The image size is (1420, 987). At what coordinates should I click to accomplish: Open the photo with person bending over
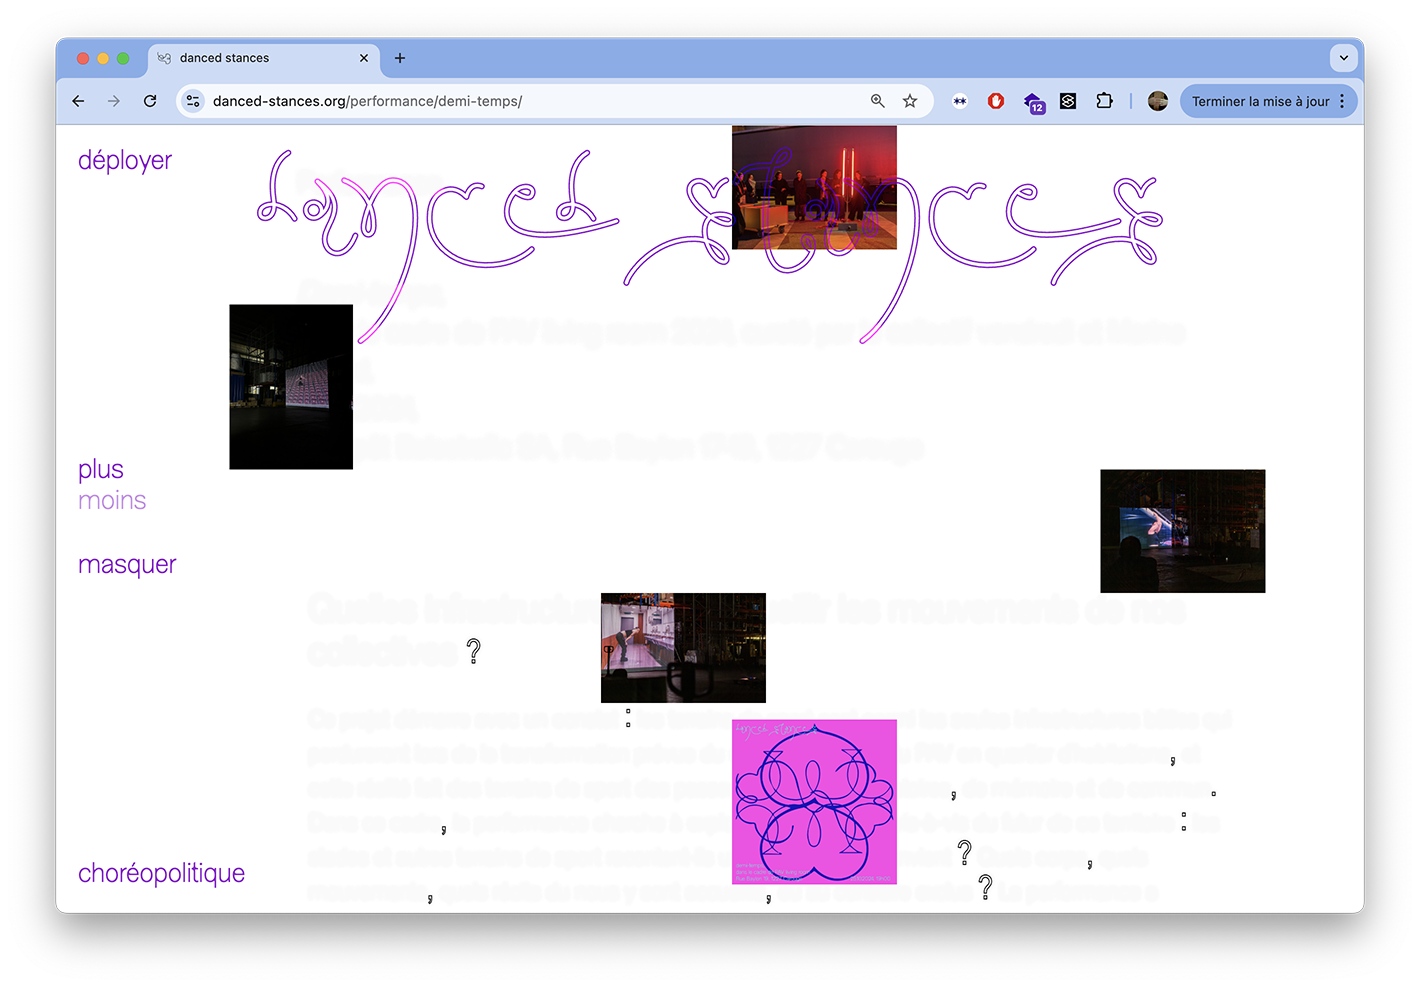(x=683, y=648)
